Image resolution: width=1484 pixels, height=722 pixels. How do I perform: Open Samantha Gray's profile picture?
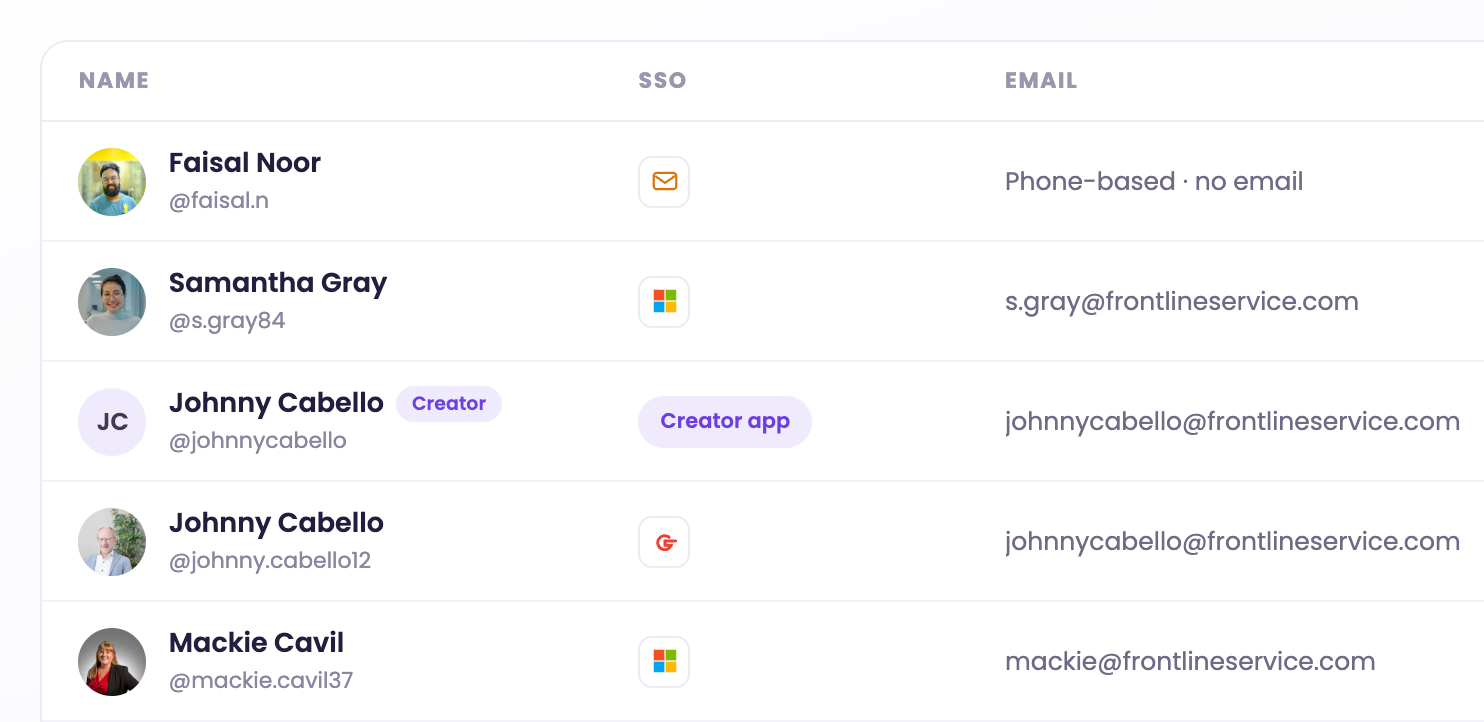112,302
